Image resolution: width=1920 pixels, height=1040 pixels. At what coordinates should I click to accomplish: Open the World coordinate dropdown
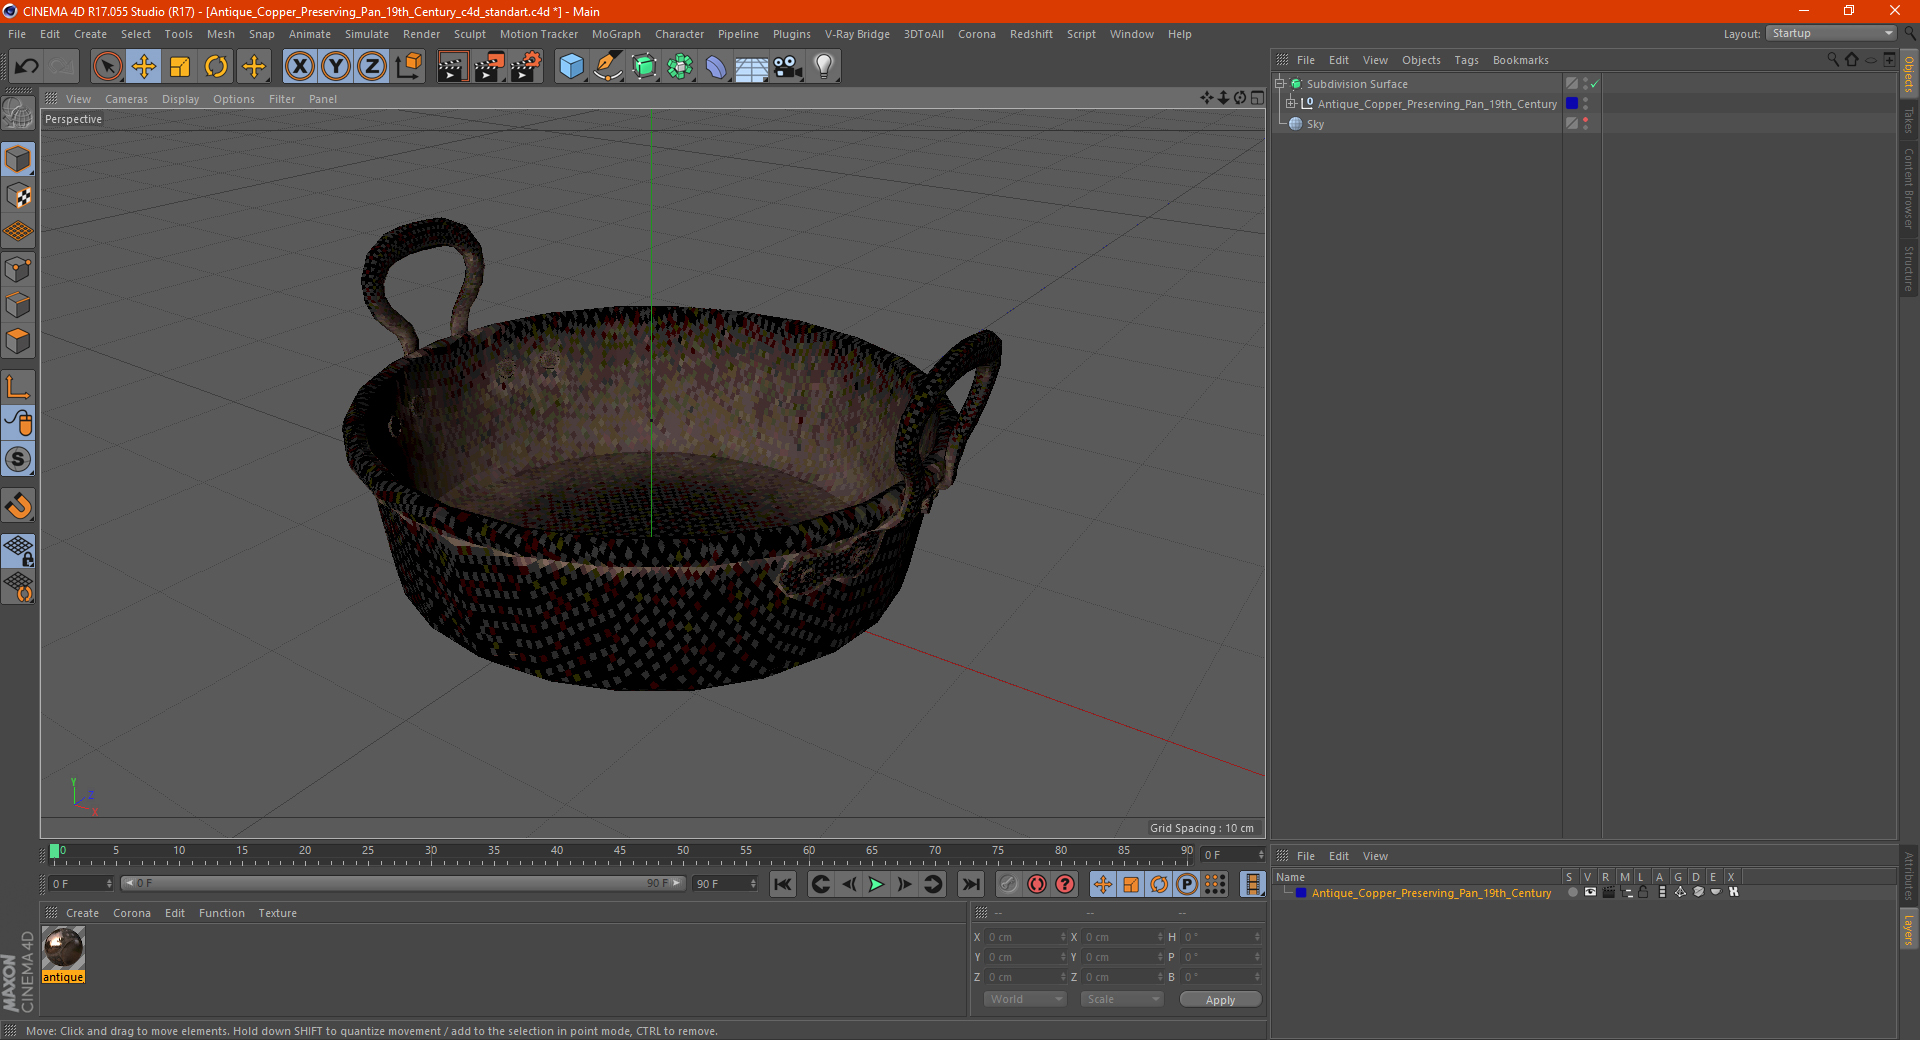tap(1025, 999)
